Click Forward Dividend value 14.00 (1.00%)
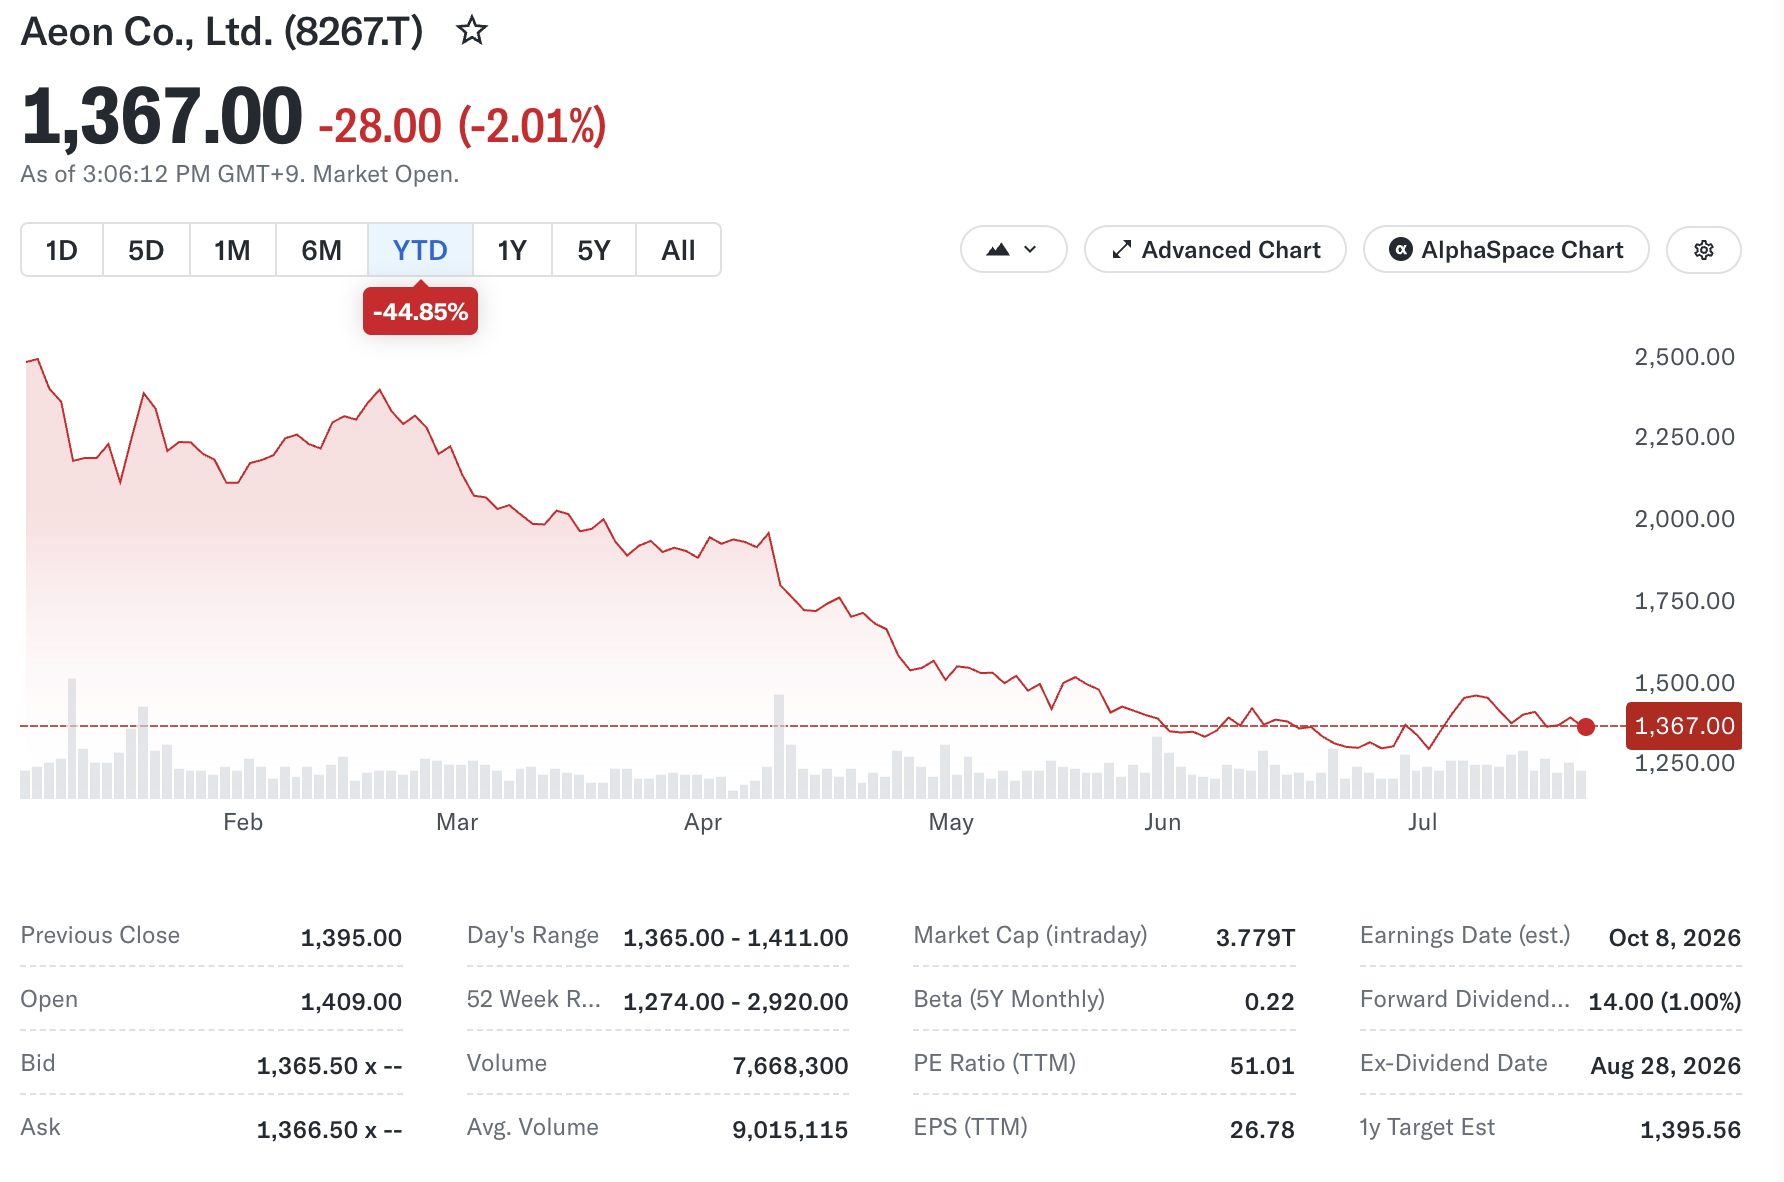1784x1182 pixels. (1664, 1002)
